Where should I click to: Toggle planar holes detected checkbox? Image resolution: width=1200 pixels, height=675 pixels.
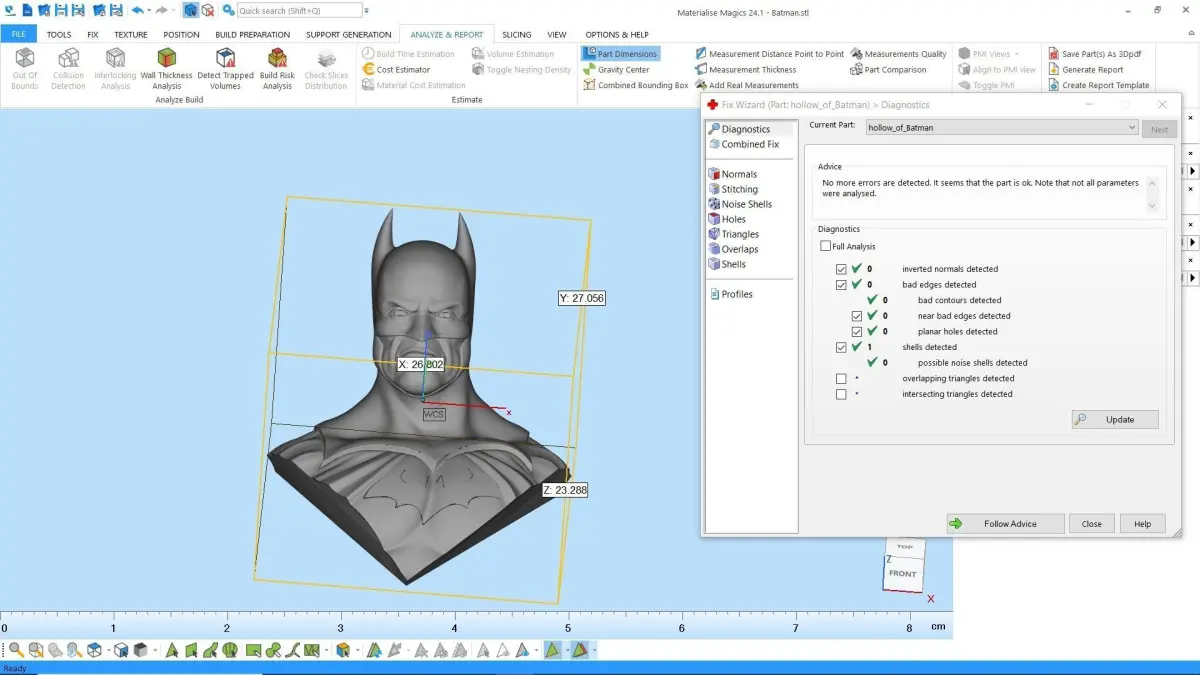point(857,331)
